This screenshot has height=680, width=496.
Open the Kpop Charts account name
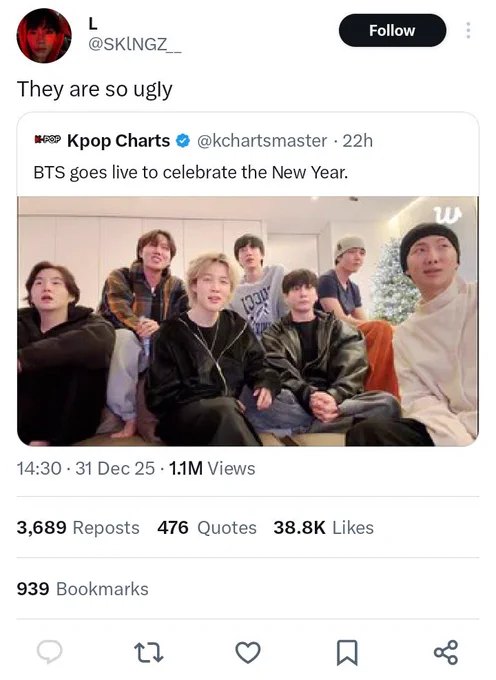pyautogui.click(x=118, y=141)
